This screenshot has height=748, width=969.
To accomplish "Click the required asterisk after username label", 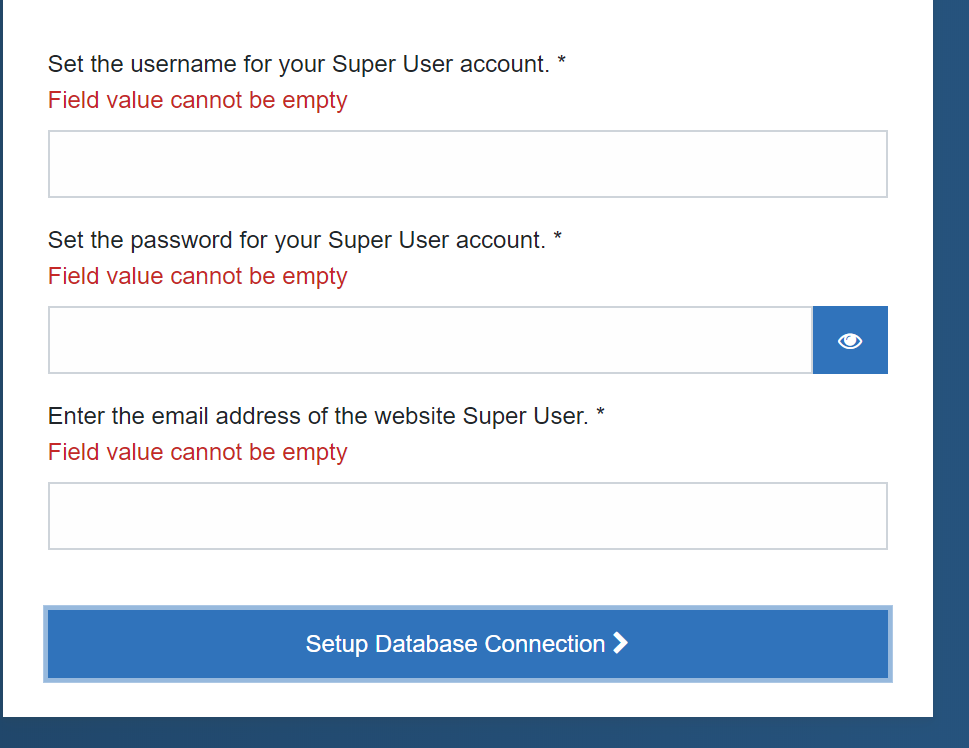I will pyautogui.click(x=561, y=61).
